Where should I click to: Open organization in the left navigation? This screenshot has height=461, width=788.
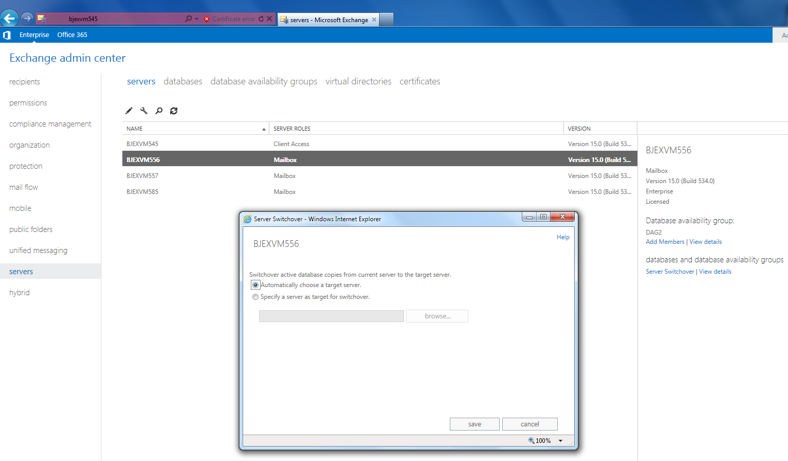click(x=30, y=145)
